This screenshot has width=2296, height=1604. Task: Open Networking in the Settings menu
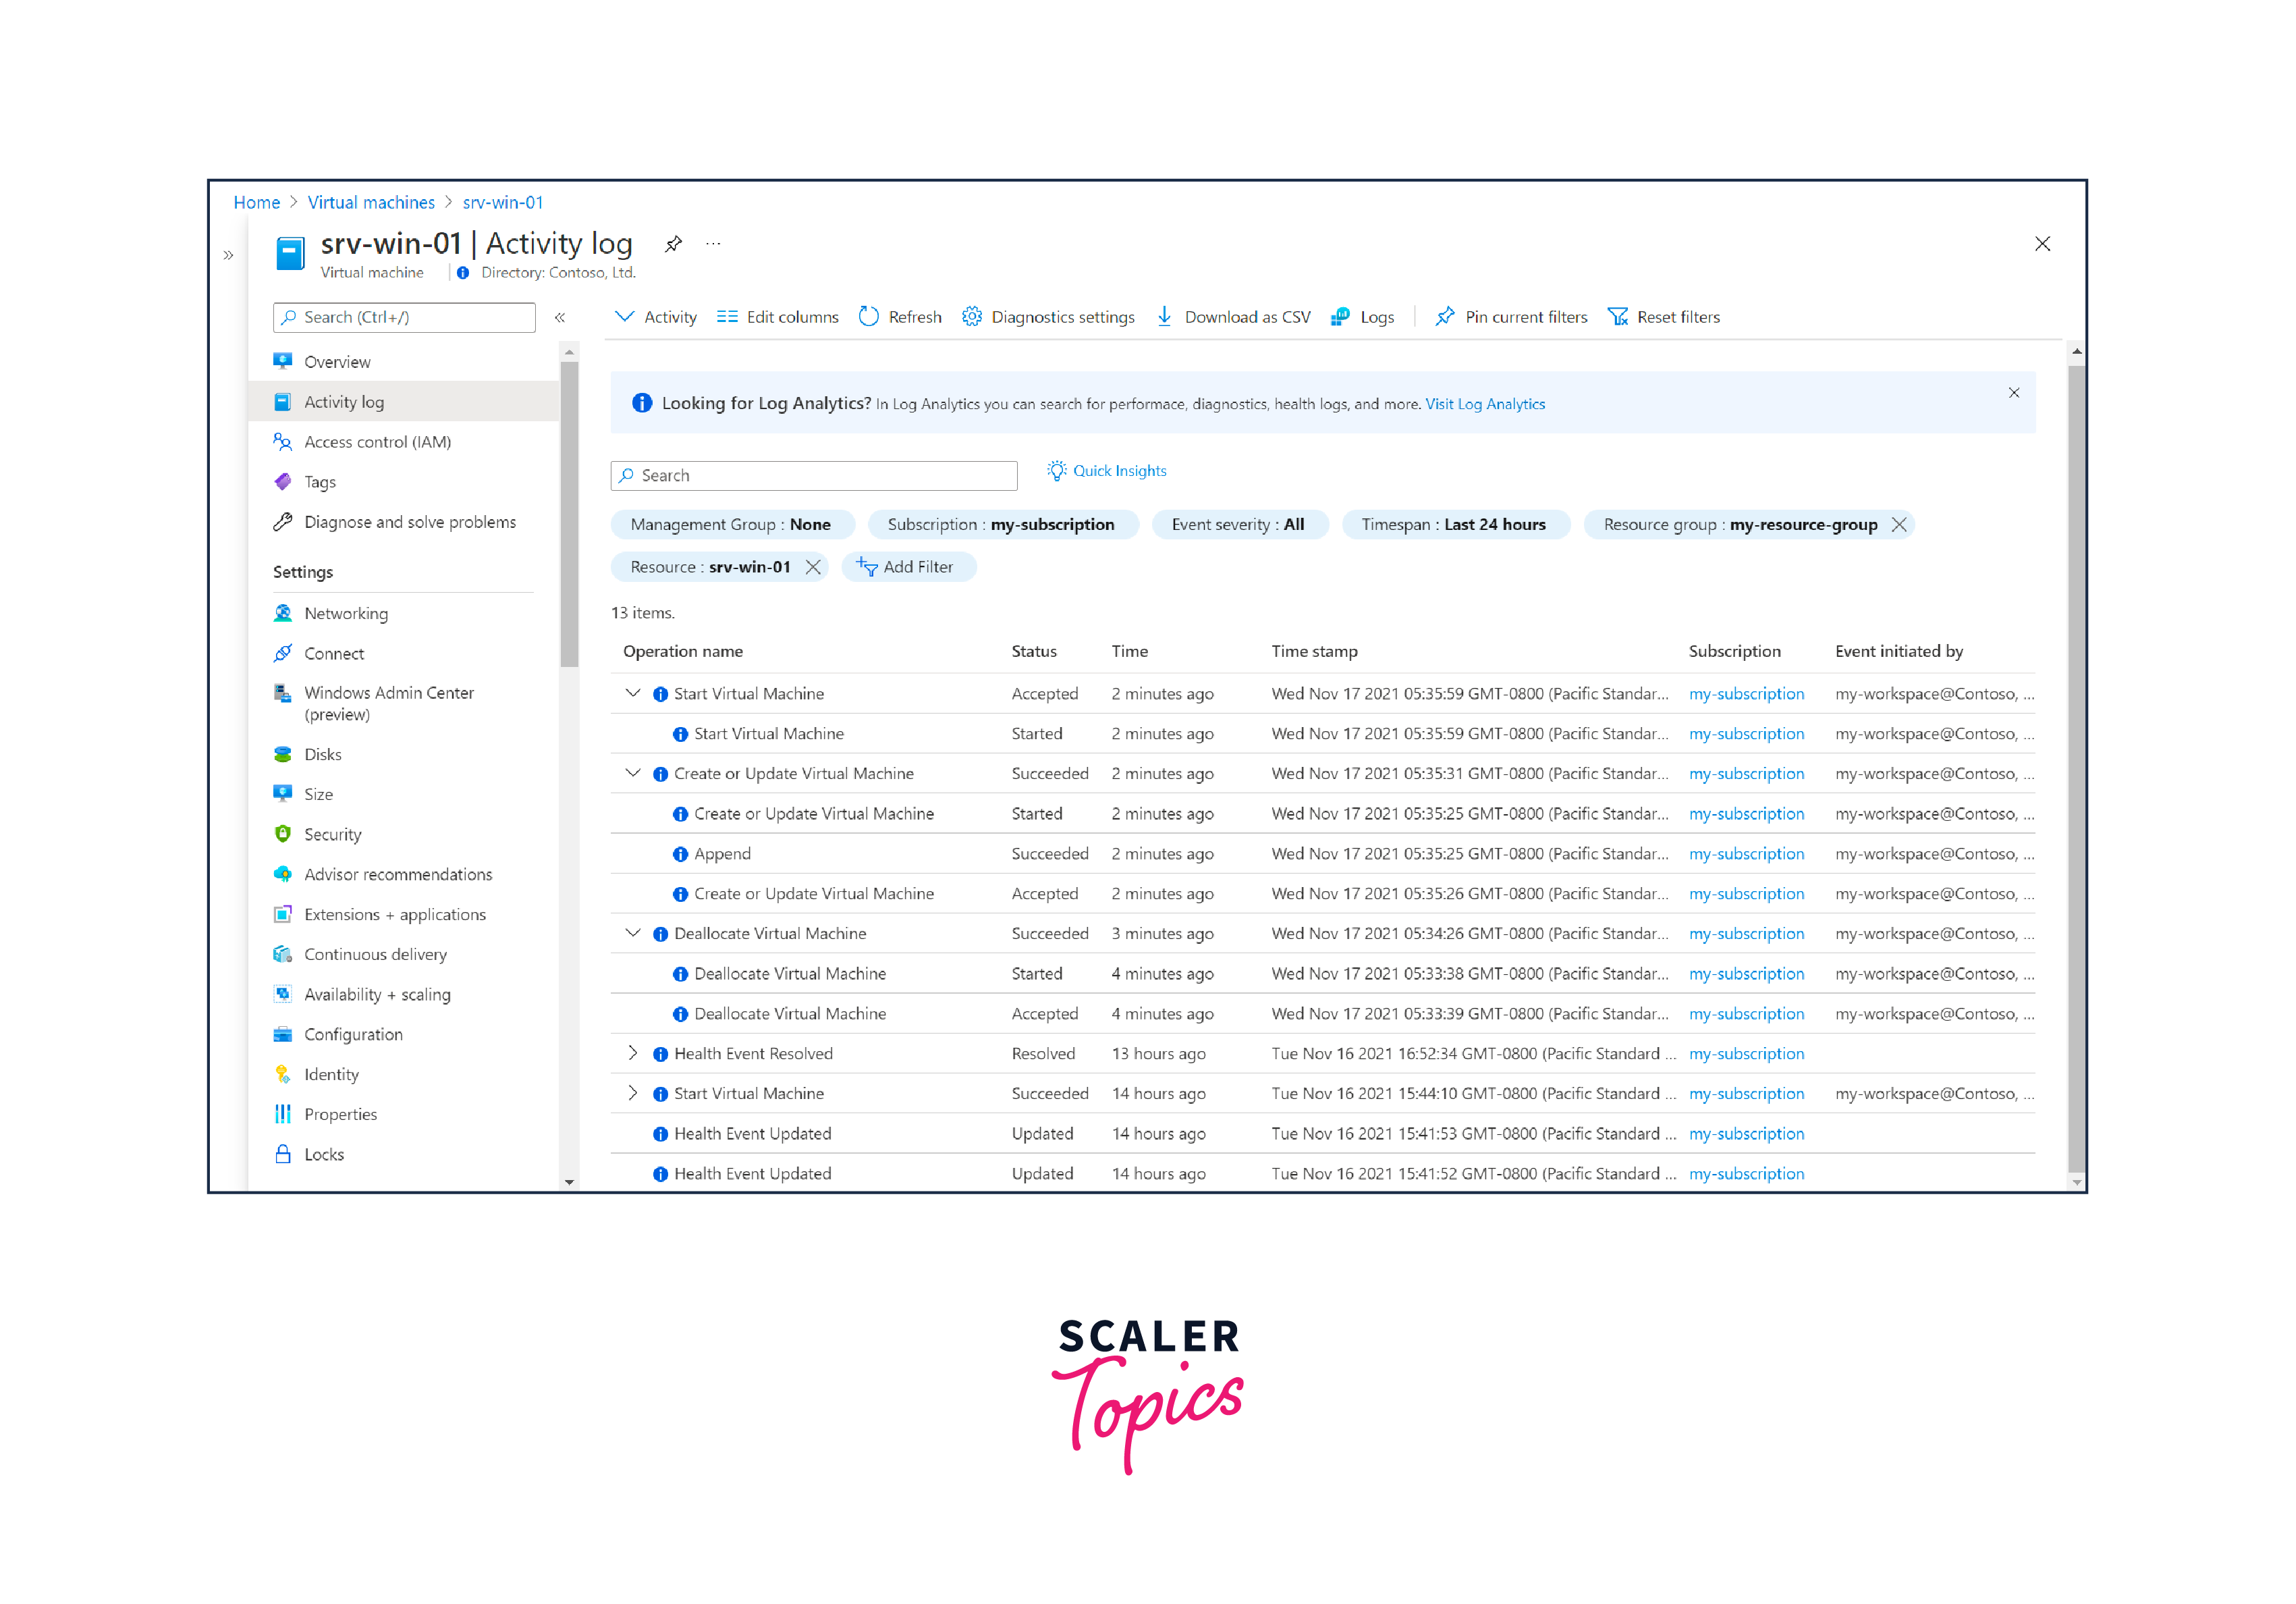pyautogui.click(x=345, y=613)
